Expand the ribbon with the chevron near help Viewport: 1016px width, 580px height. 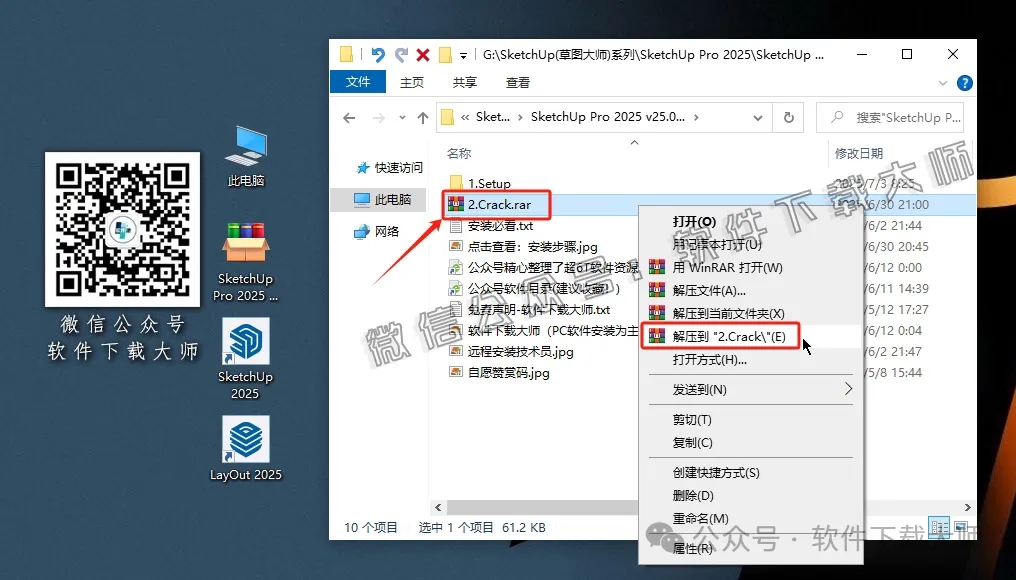pos(941,83)
